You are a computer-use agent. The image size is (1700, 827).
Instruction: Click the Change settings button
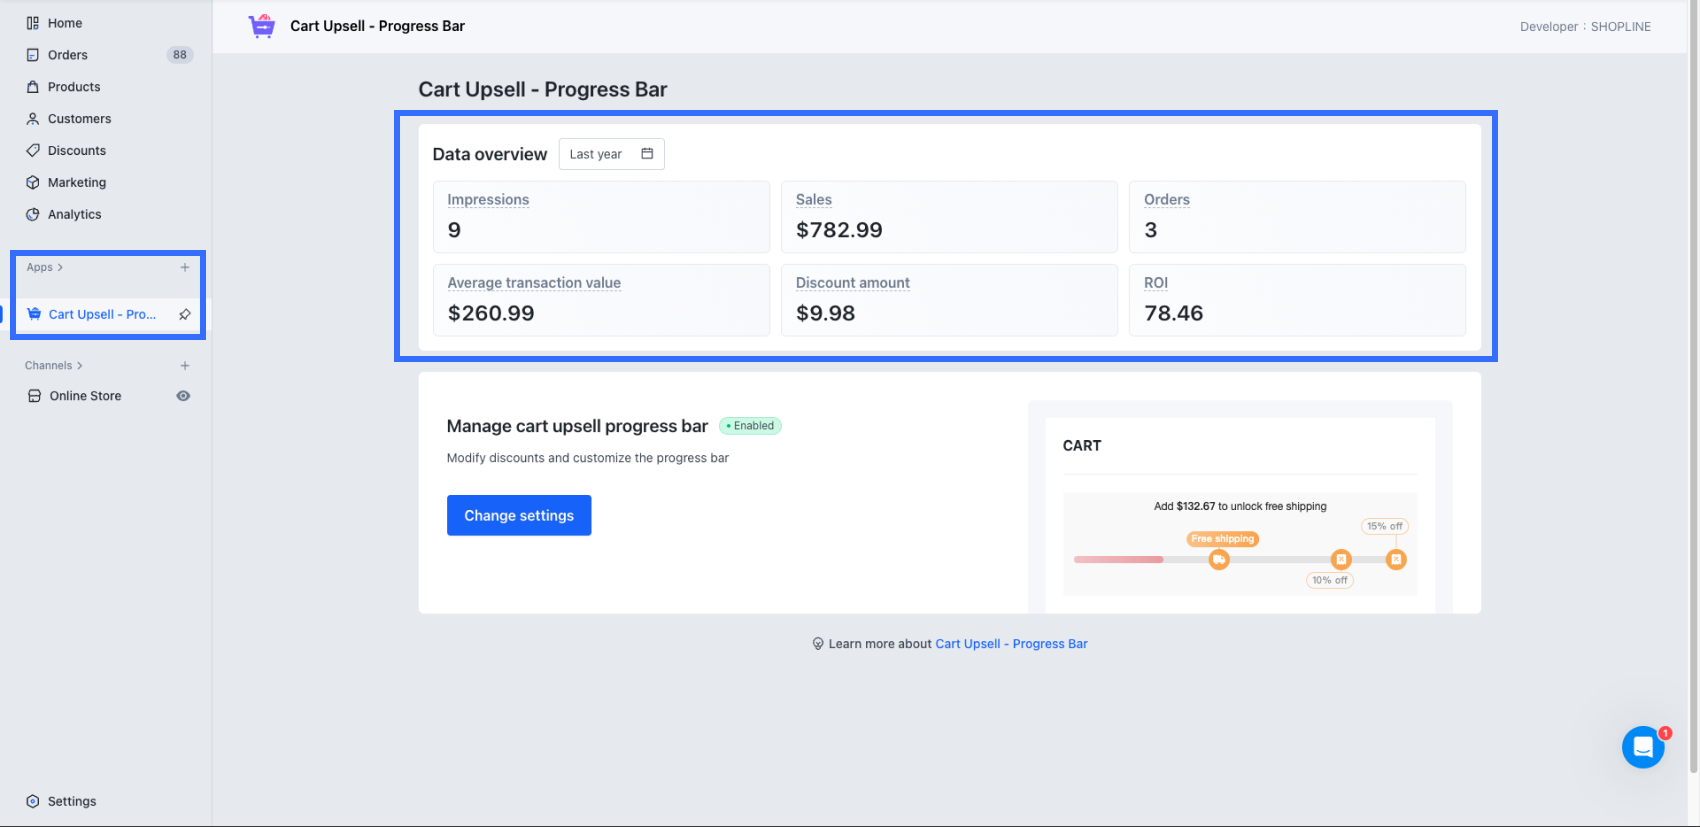[x=519, y=515]
